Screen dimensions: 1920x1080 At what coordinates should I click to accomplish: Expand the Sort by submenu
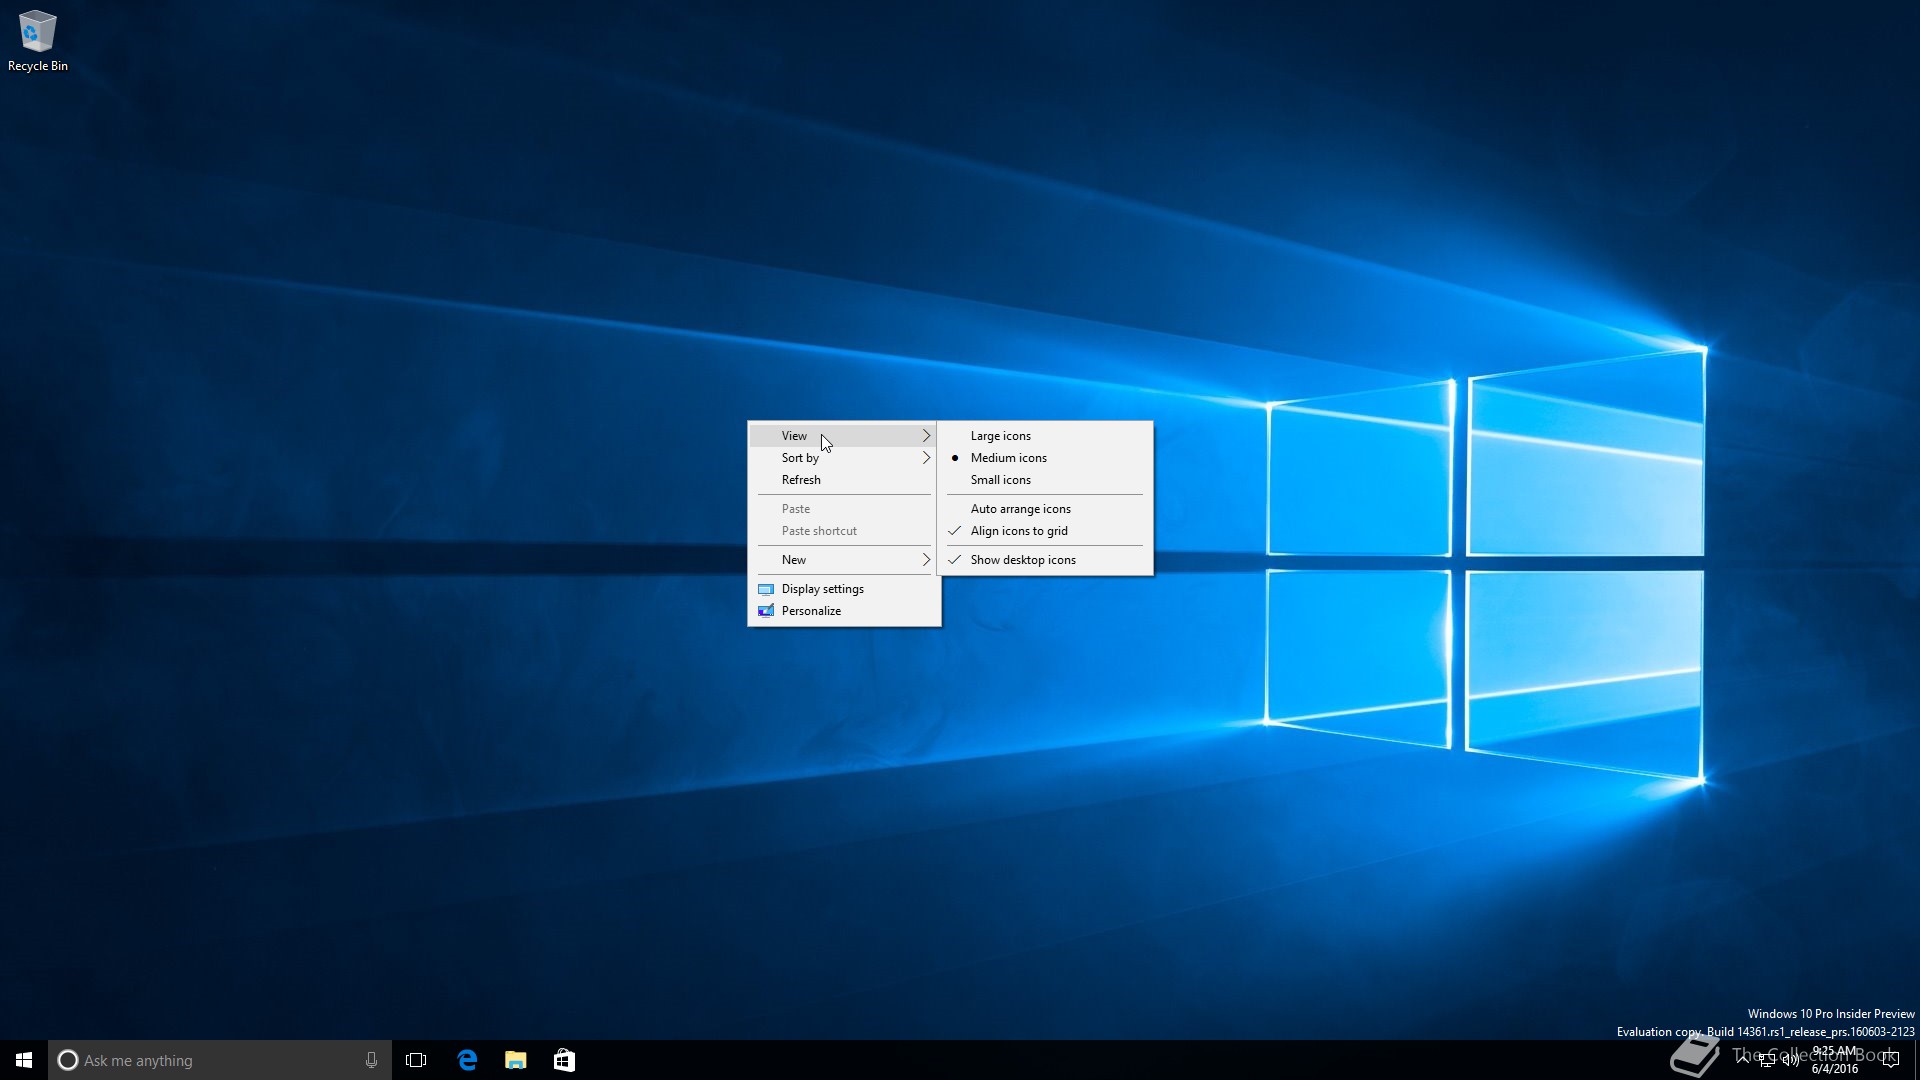pyautogui.click(x=844, y=456)
